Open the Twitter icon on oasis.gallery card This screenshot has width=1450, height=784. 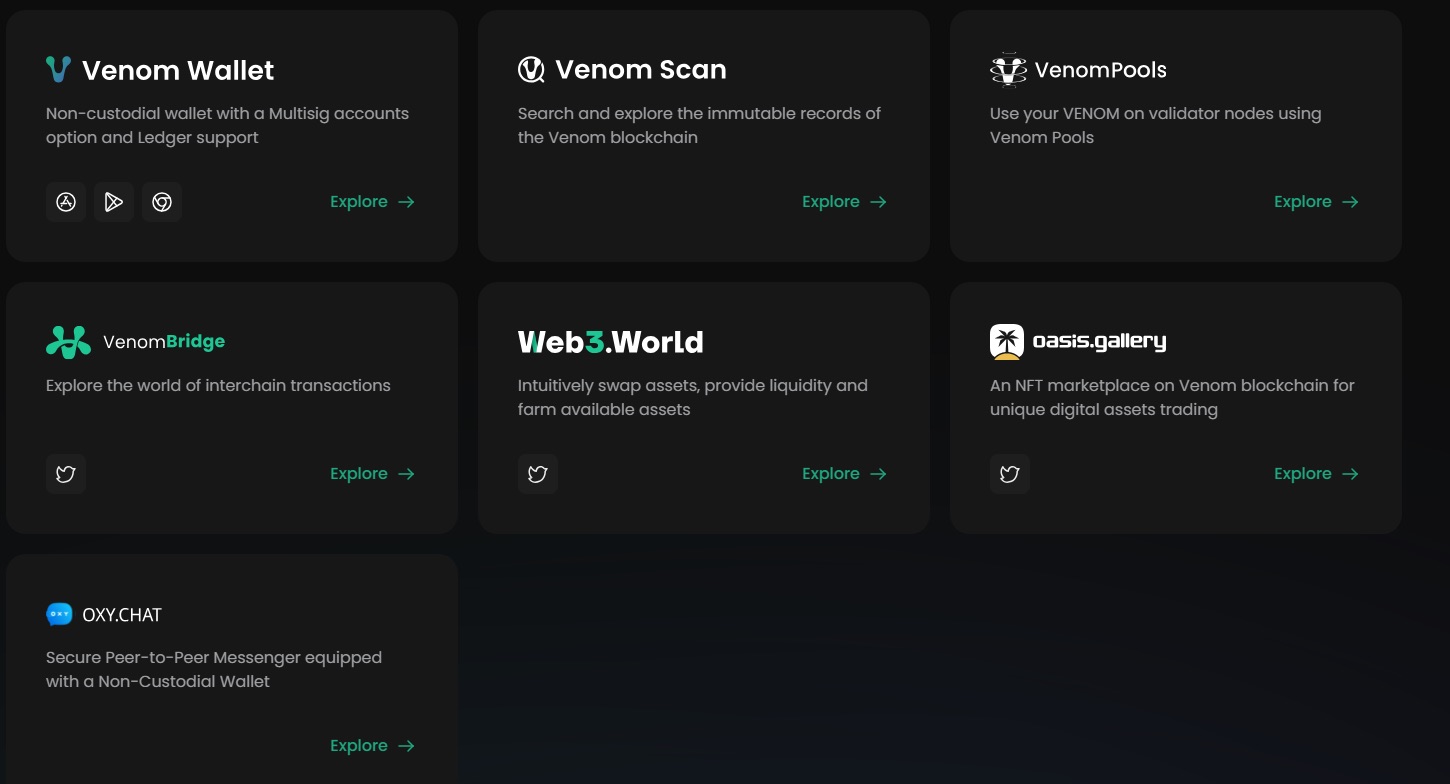point(1010,474)
